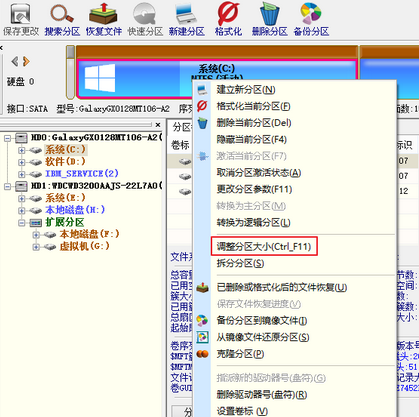Select 软件(D:) in the disk tree

66,162
